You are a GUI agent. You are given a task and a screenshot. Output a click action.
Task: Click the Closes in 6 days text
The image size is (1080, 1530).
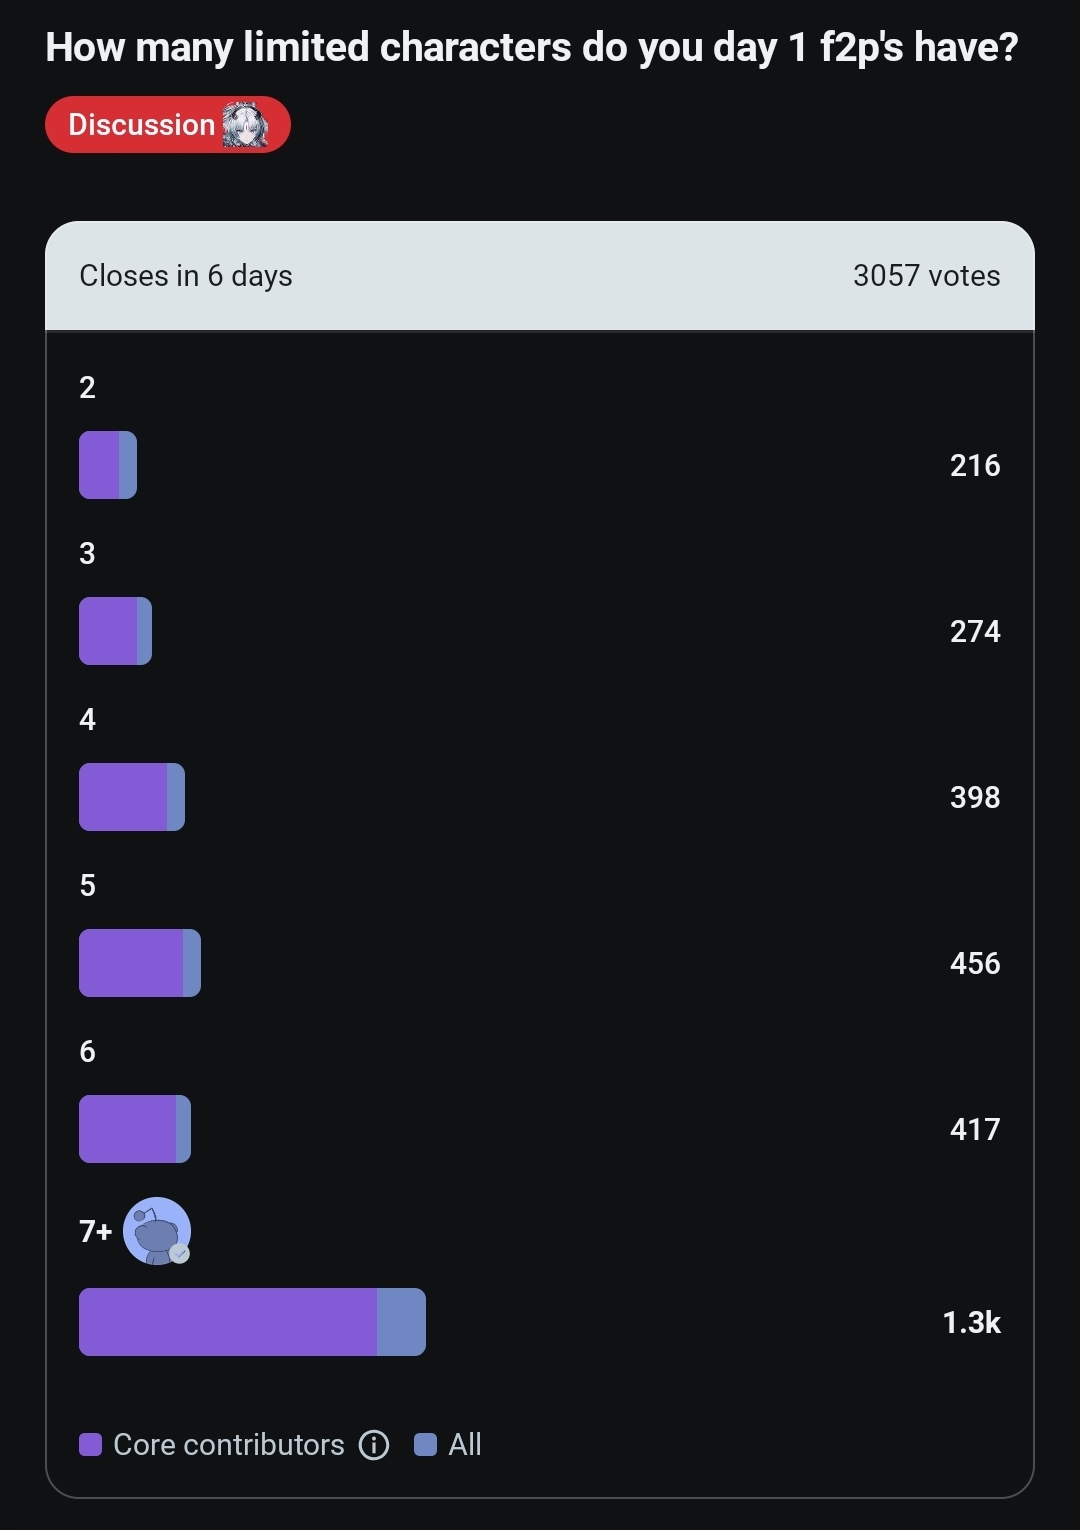(186, 276)
